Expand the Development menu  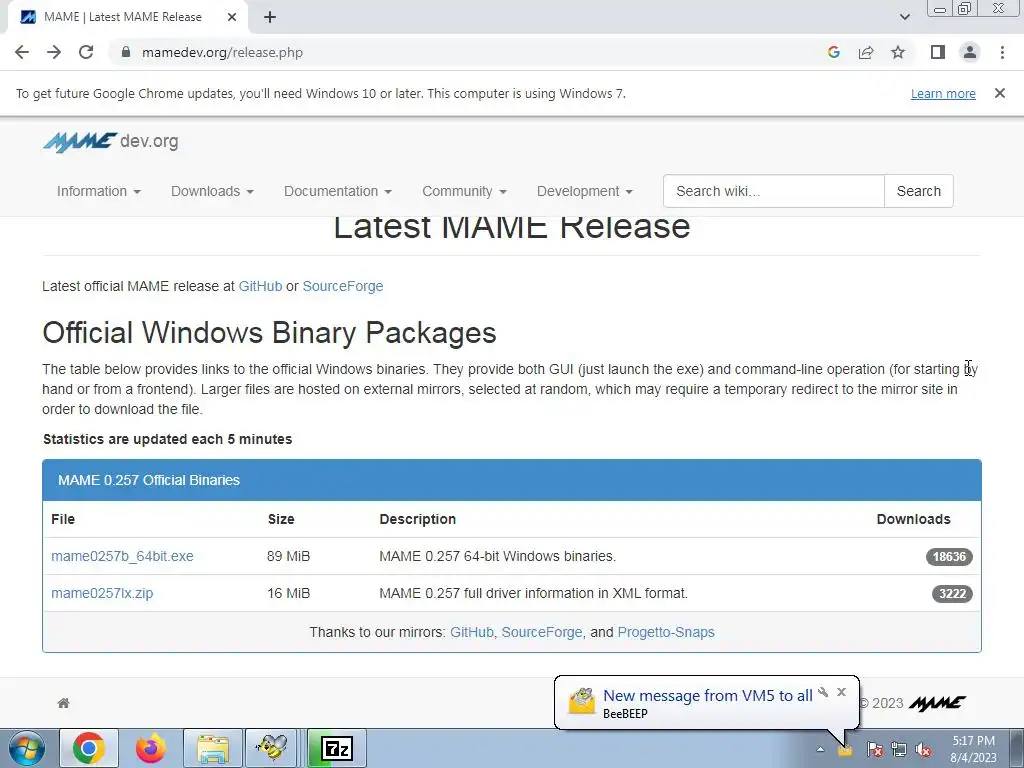[584, 191]
